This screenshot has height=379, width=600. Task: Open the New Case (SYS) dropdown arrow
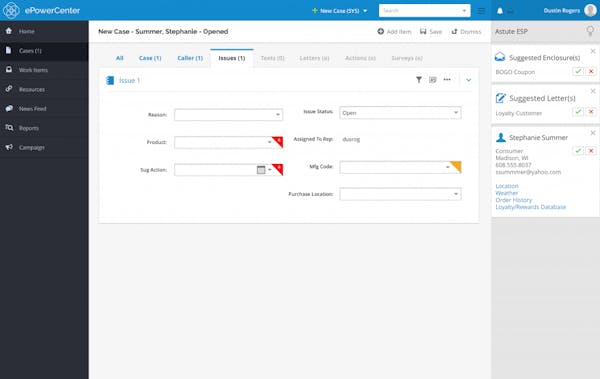(365, 11)
